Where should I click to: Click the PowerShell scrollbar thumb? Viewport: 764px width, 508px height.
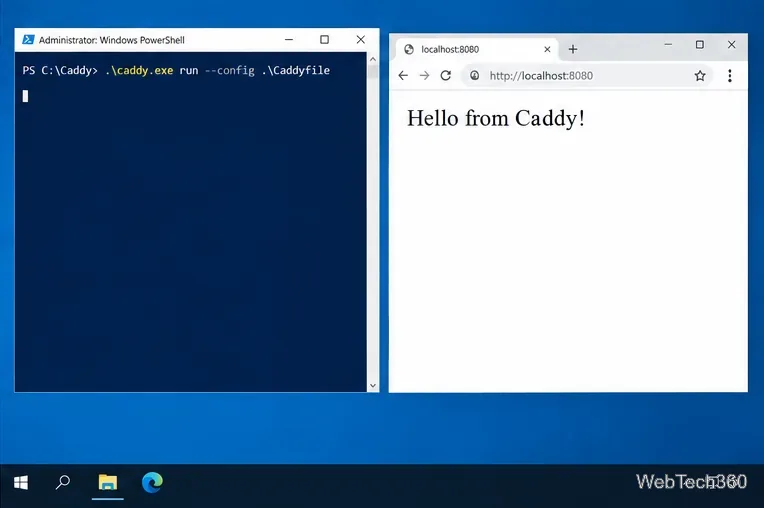pos(373,72)
